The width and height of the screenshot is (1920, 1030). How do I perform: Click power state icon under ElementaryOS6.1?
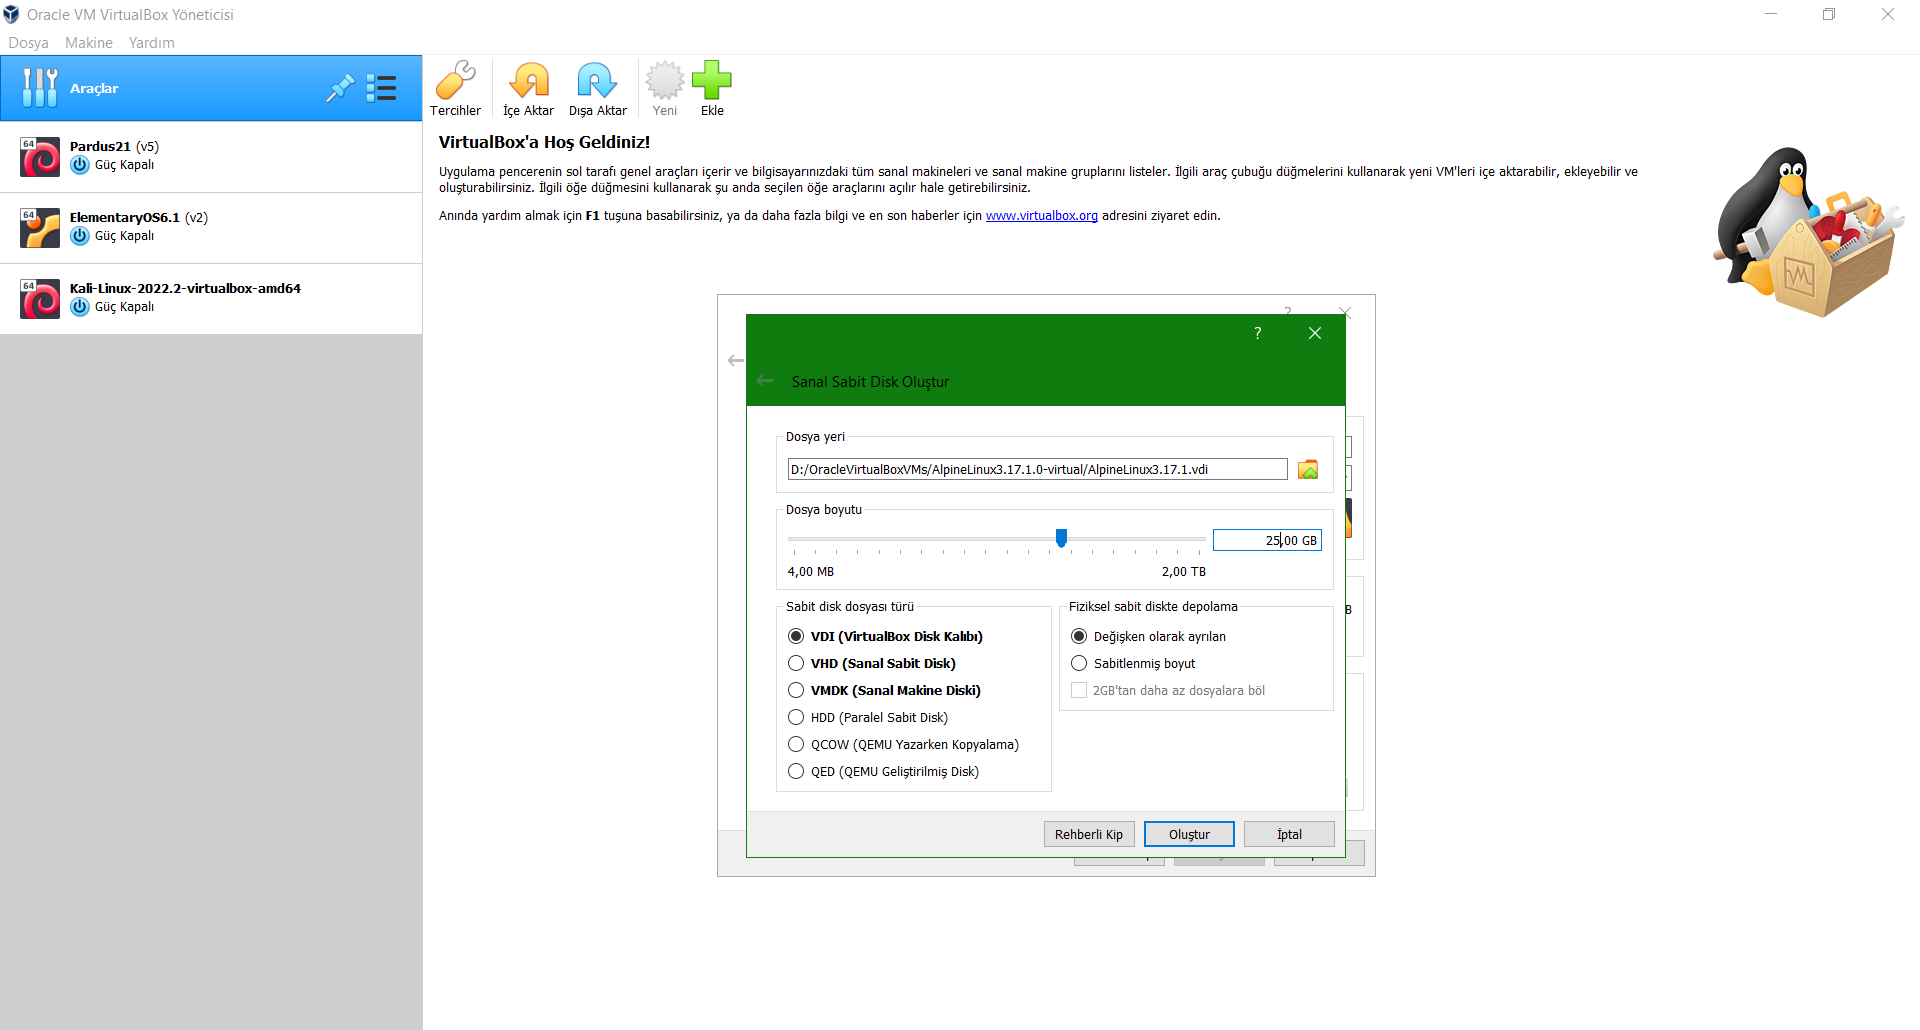click(x=80, y=236)
